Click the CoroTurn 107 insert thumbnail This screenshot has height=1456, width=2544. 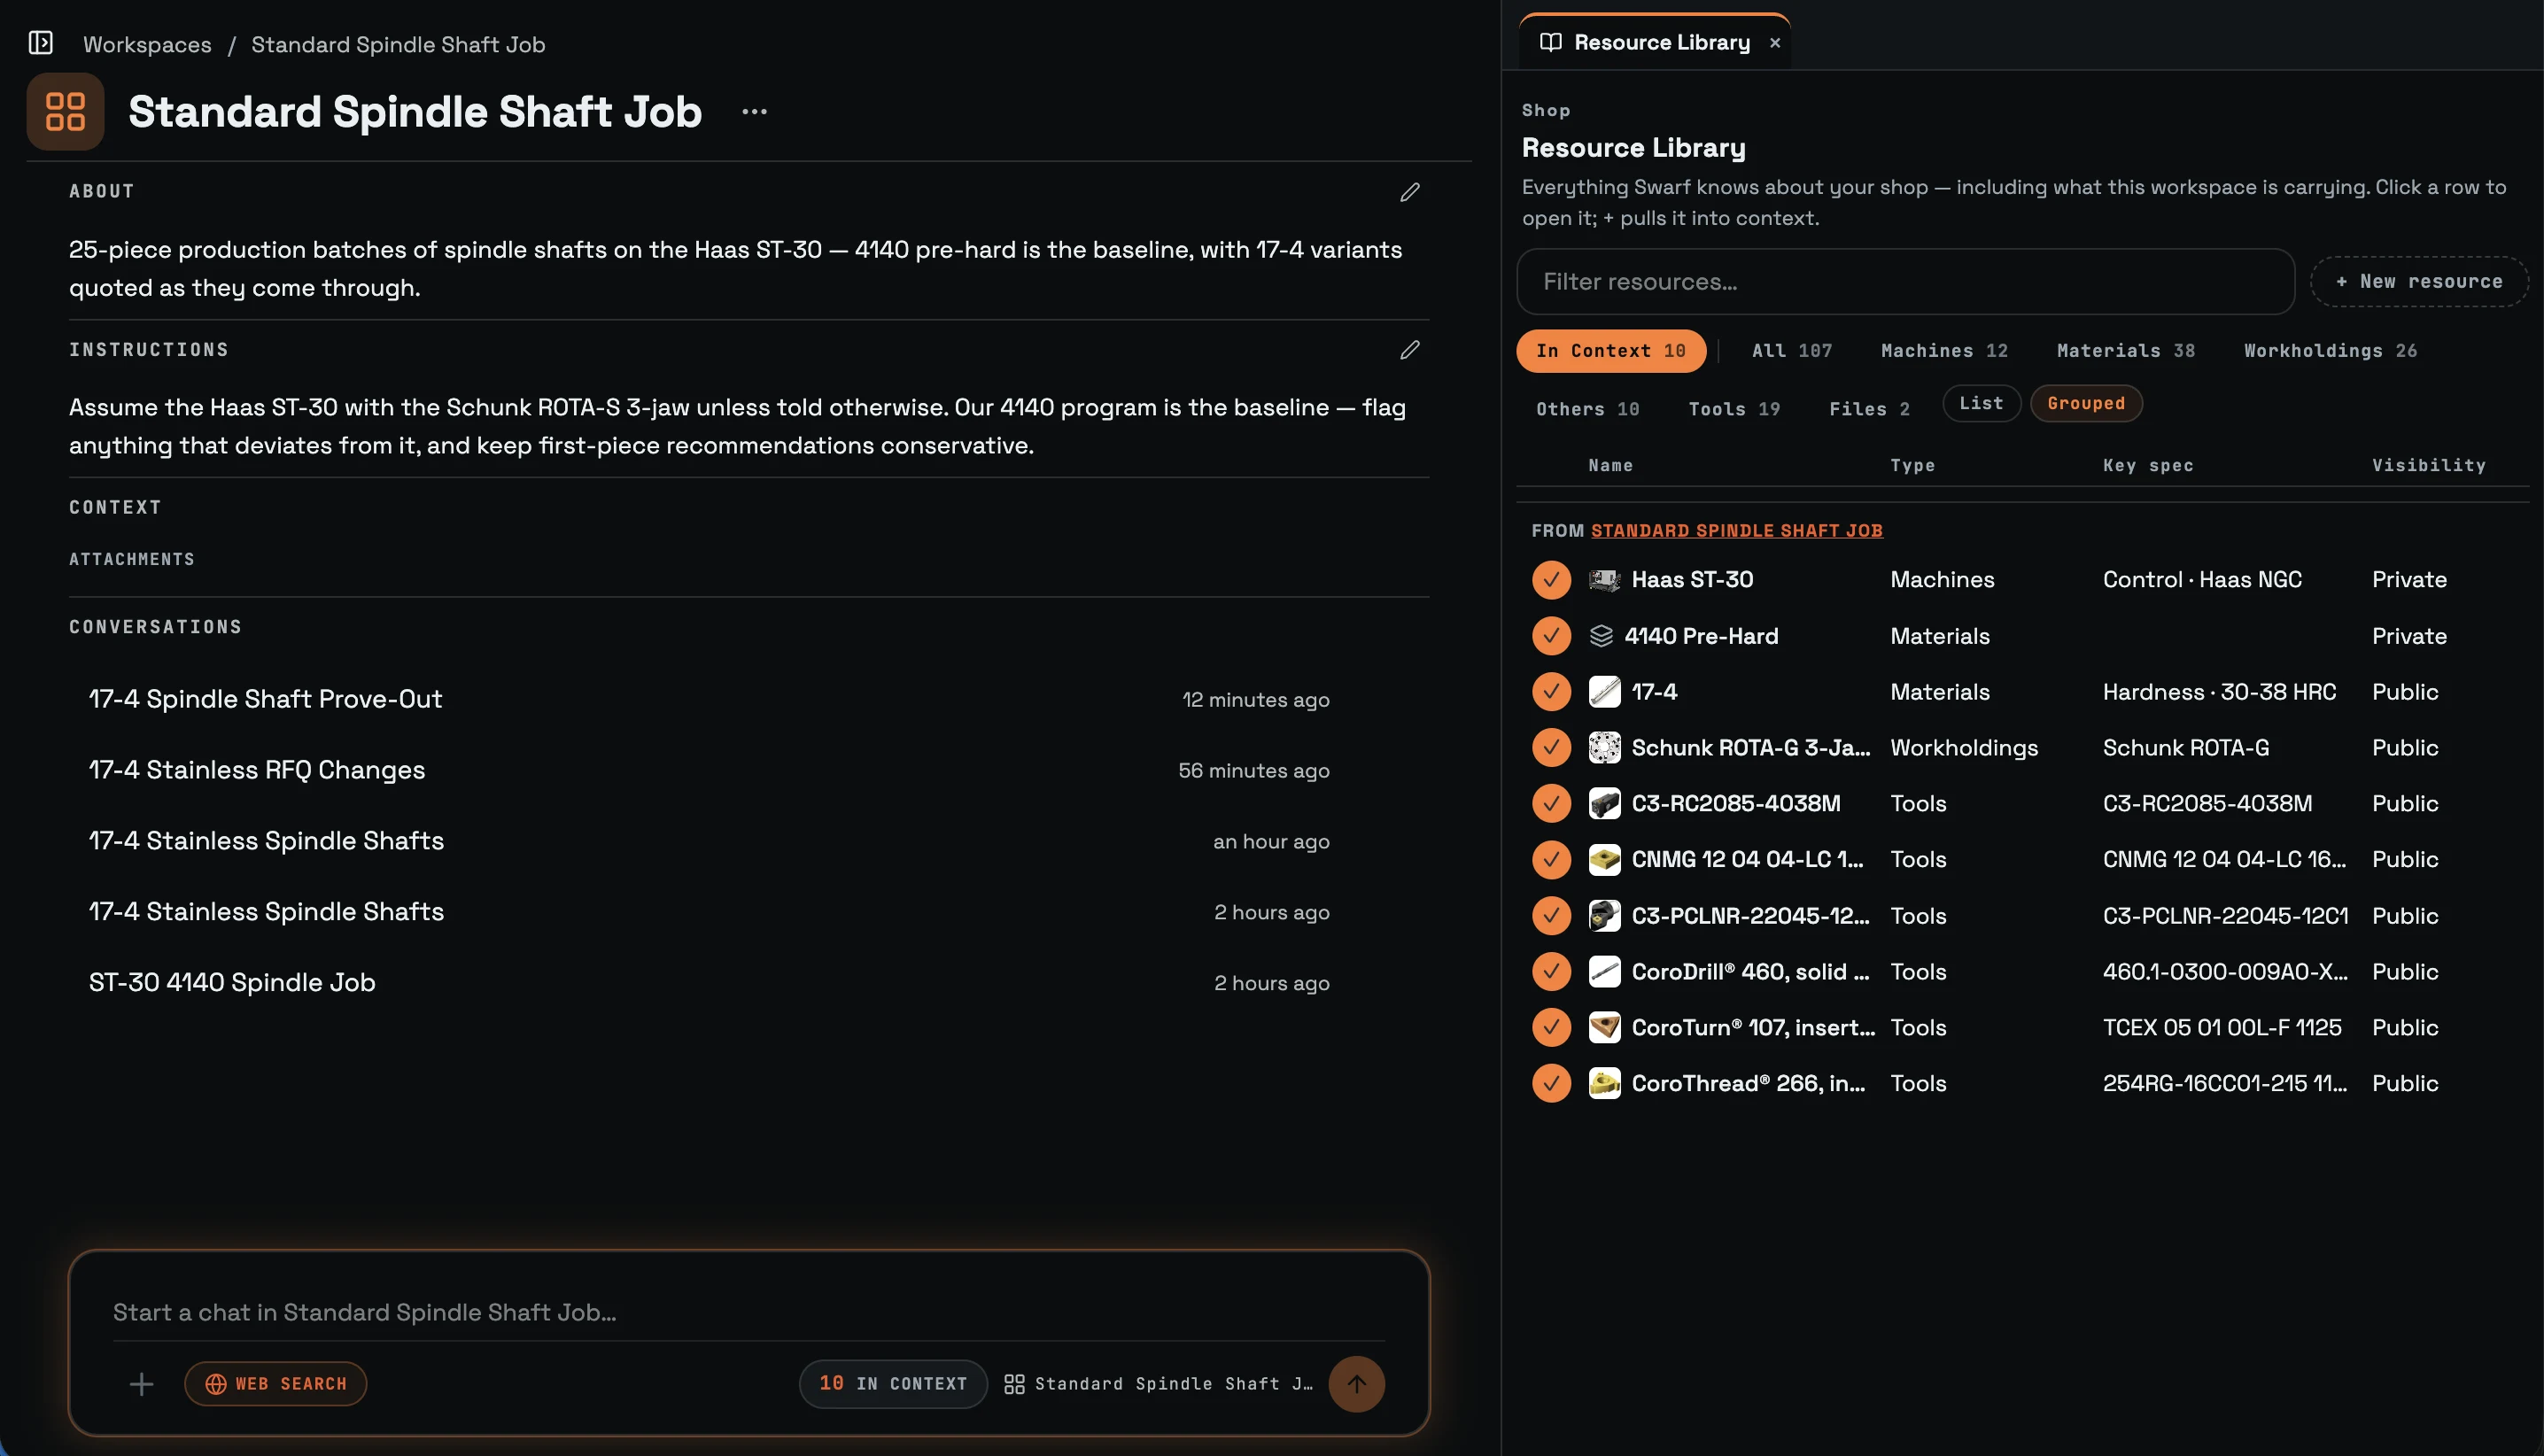(x=1604, y=1028)
